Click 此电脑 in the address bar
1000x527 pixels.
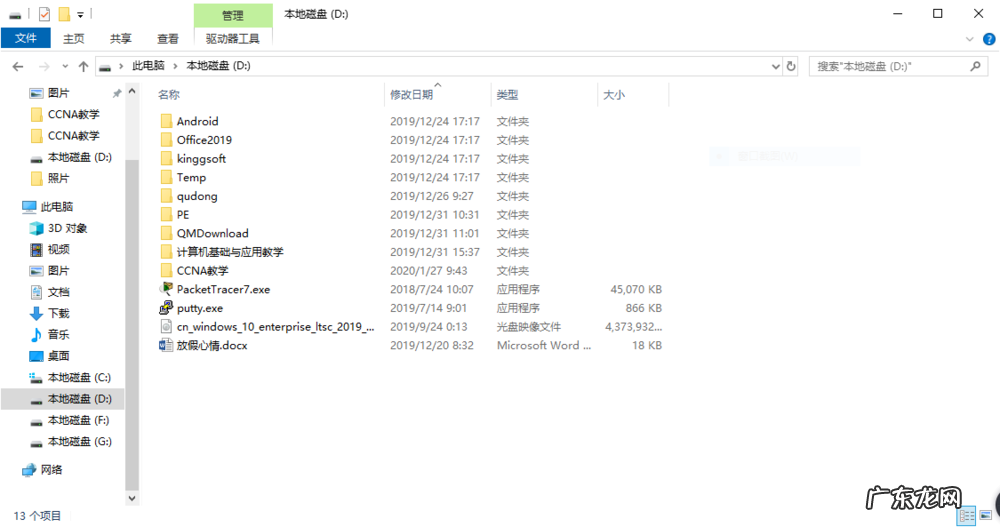tap(148, 66)
